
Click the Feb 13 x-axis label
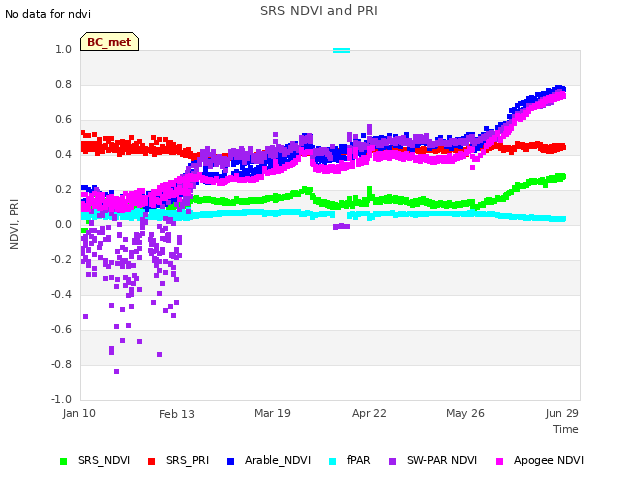coord(176,414)
